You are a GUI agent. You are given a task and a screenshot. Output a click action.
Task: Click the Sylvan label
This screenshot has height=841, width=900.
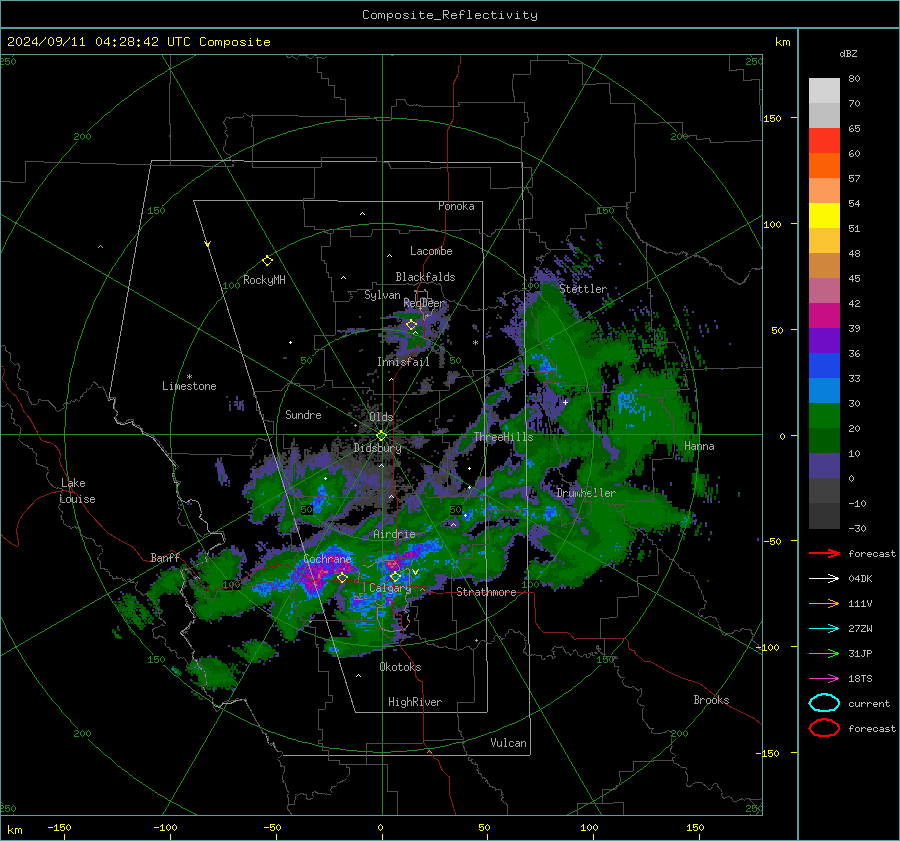tap(382, 295)
